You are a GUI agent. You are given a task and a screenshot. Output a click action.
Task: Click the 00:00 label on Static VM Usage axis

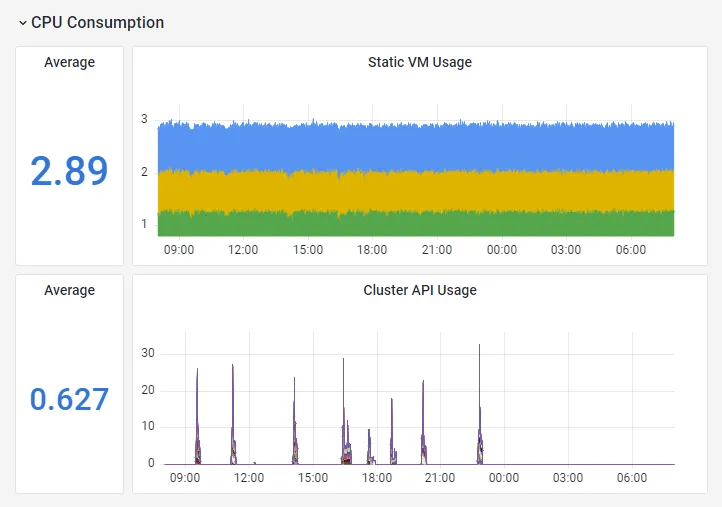(502, 250)
